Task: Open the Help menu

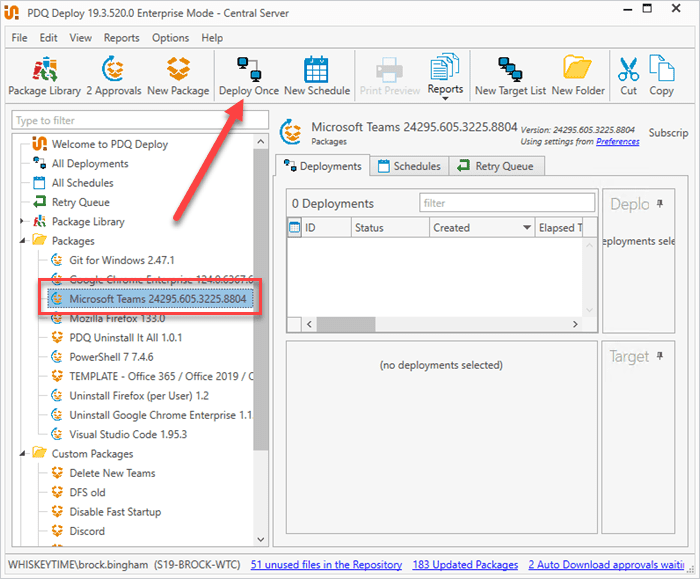Action: 212,38
